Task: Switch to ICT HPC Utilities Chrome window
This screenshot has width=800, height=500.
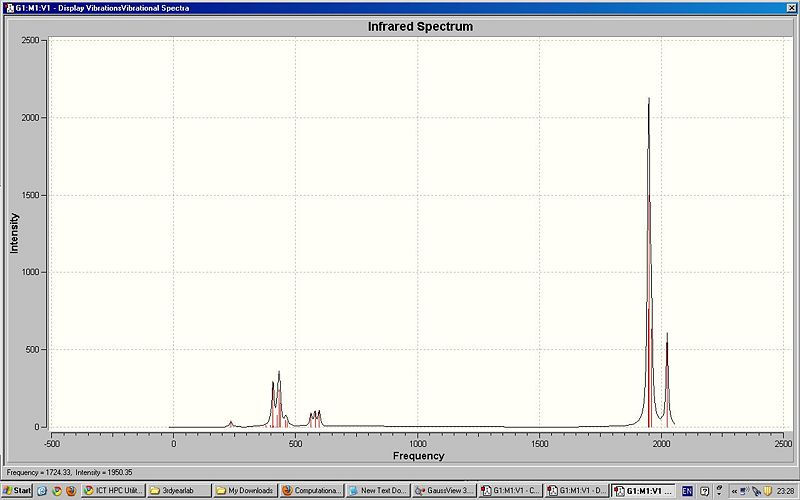Action: pyautogui.click(x=114, y=491)
